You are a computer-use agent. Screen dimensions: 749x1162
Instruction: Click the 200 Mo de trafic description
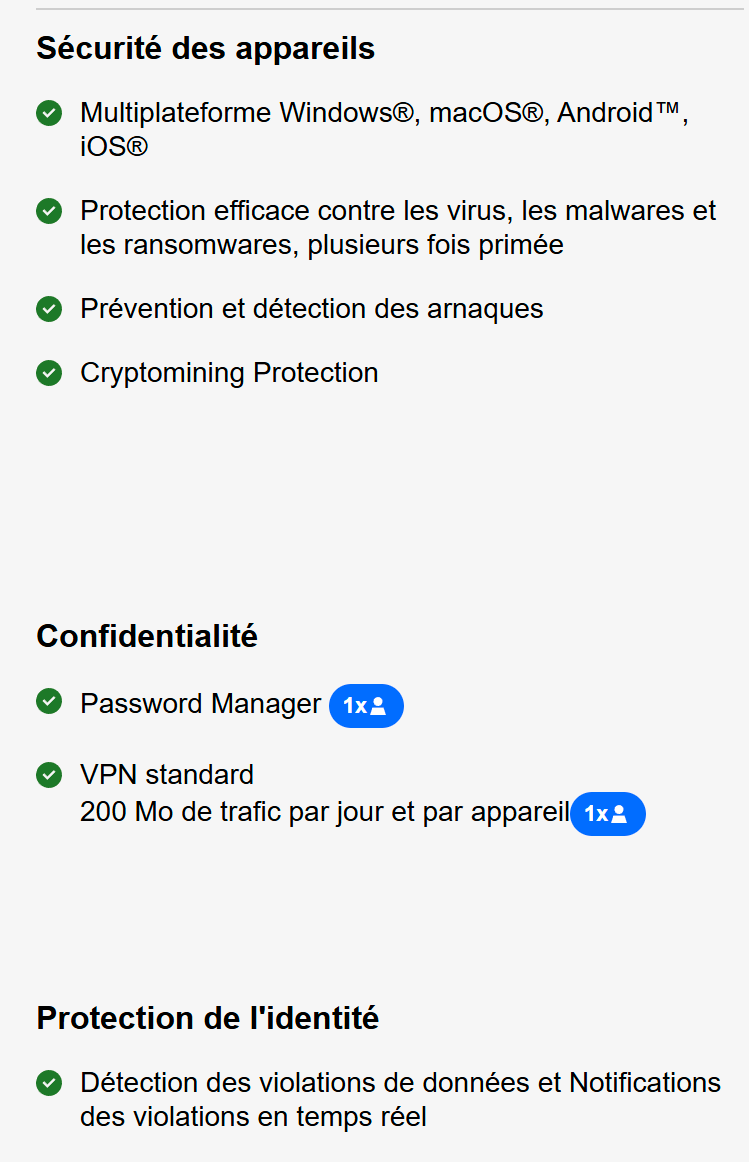[x=324, y=812]
